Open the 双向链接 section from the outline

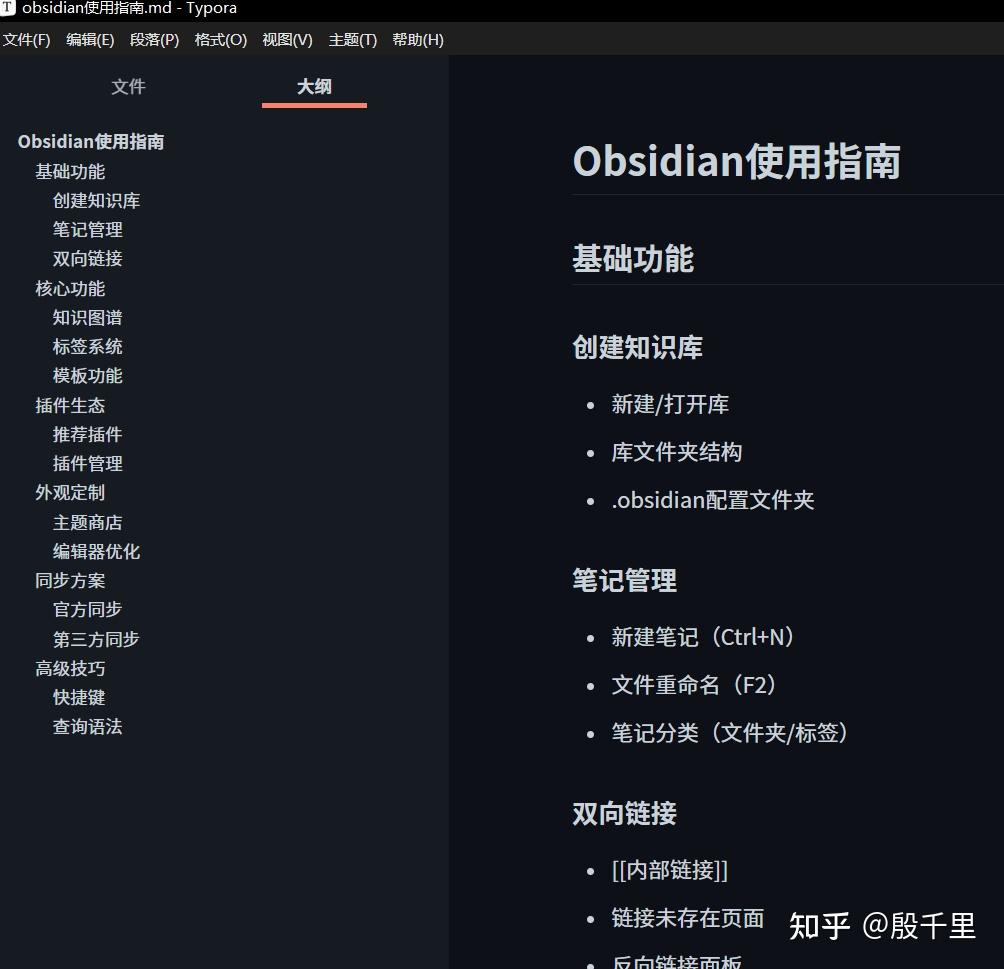coord(87,258)
